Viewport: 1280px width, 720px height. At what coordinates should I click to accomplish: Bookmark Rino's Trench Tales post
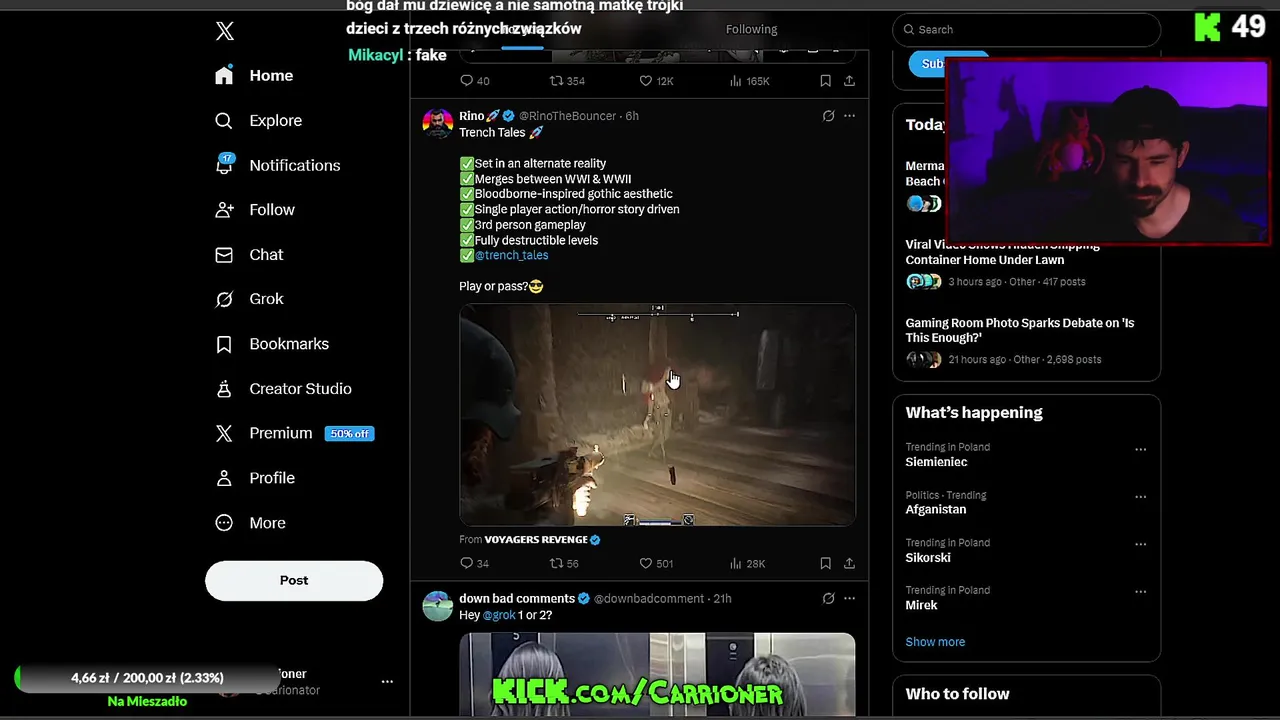[x=825, y=564]
